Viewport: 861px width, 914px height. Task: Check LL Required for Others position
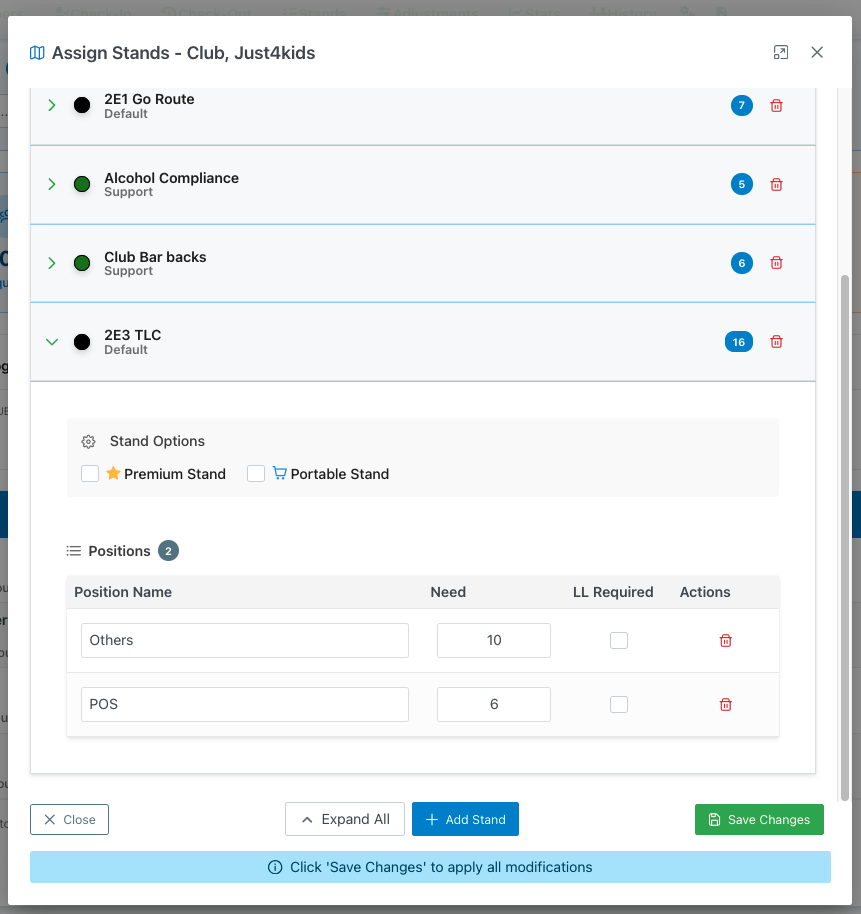619,641
